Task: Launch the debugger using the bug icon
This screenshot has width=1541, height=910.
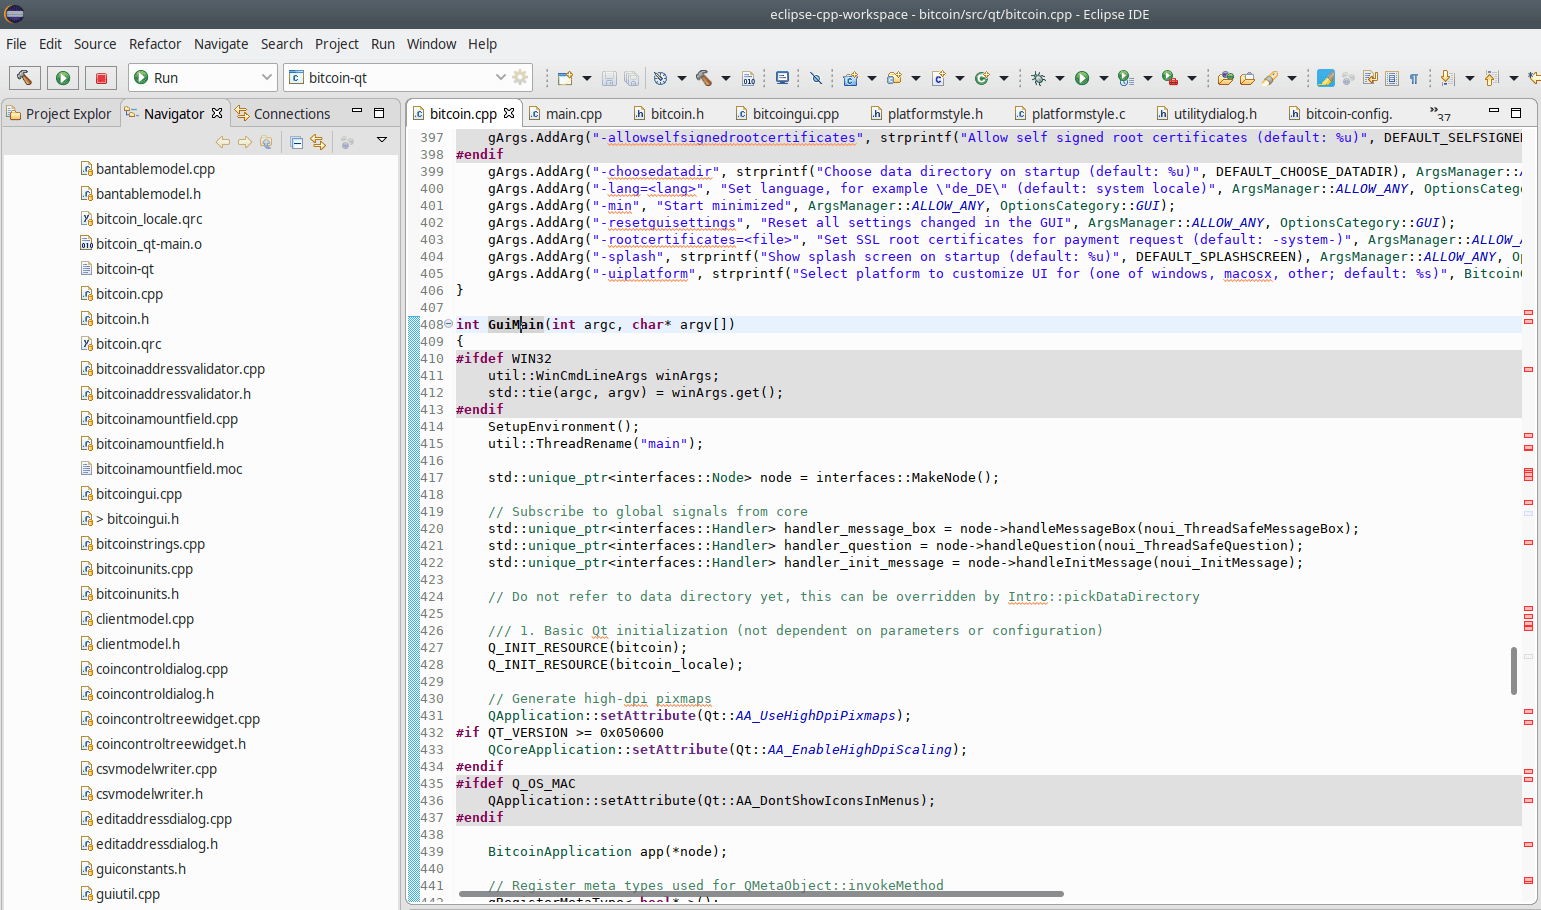Action: (1039, 77)
